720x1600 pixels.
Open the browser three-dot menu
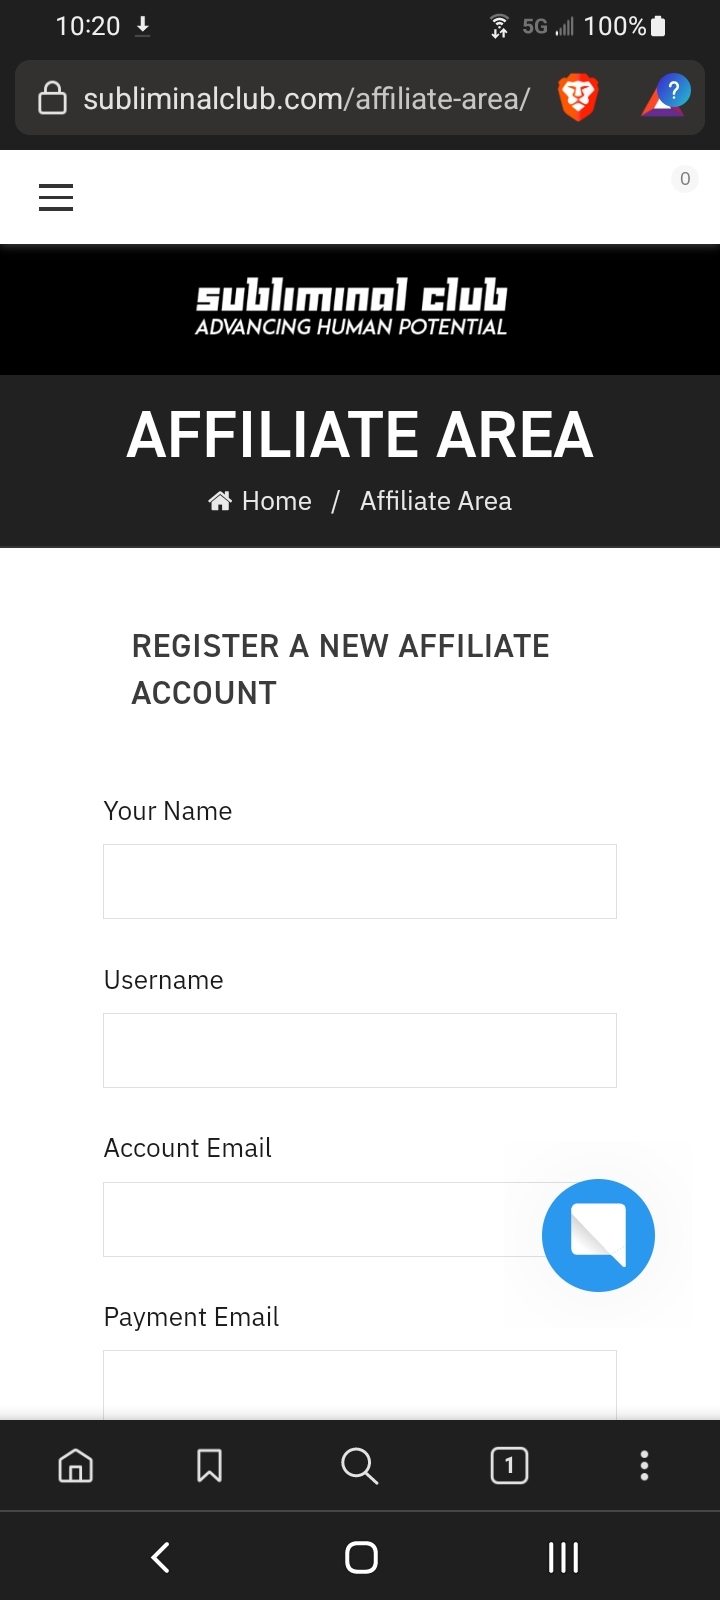pyautogui.click(x=644, y=1465)
